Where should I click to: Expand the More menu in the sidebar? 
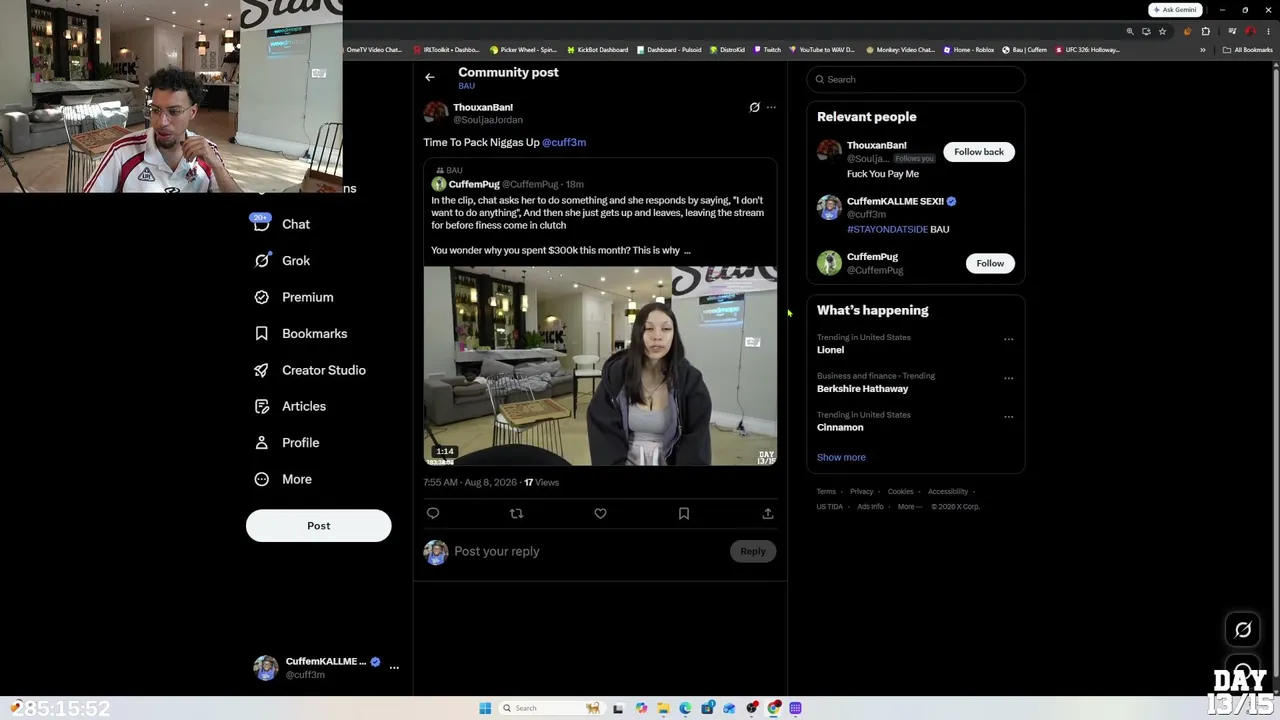click(x=283, y=479)
